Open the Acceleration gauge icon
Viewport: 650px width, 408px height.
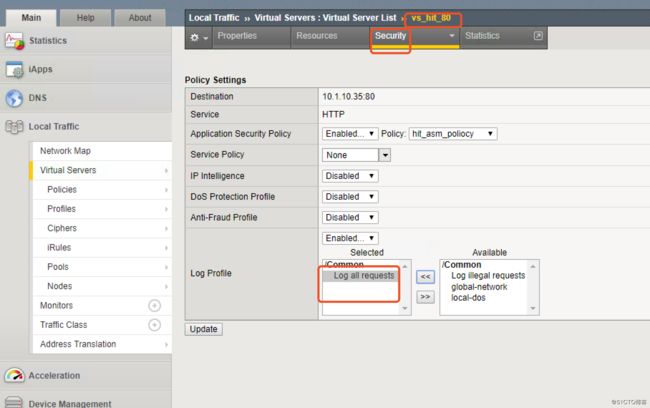(x=15, y=375)
